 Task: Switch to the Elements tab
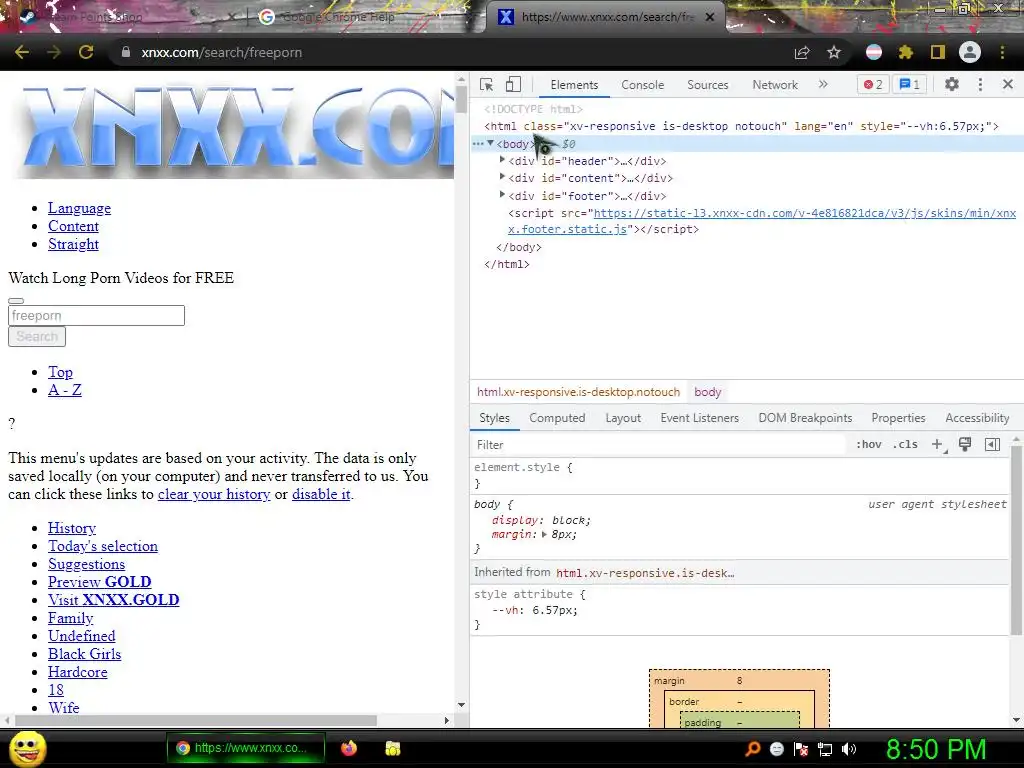tap(574, 85)
